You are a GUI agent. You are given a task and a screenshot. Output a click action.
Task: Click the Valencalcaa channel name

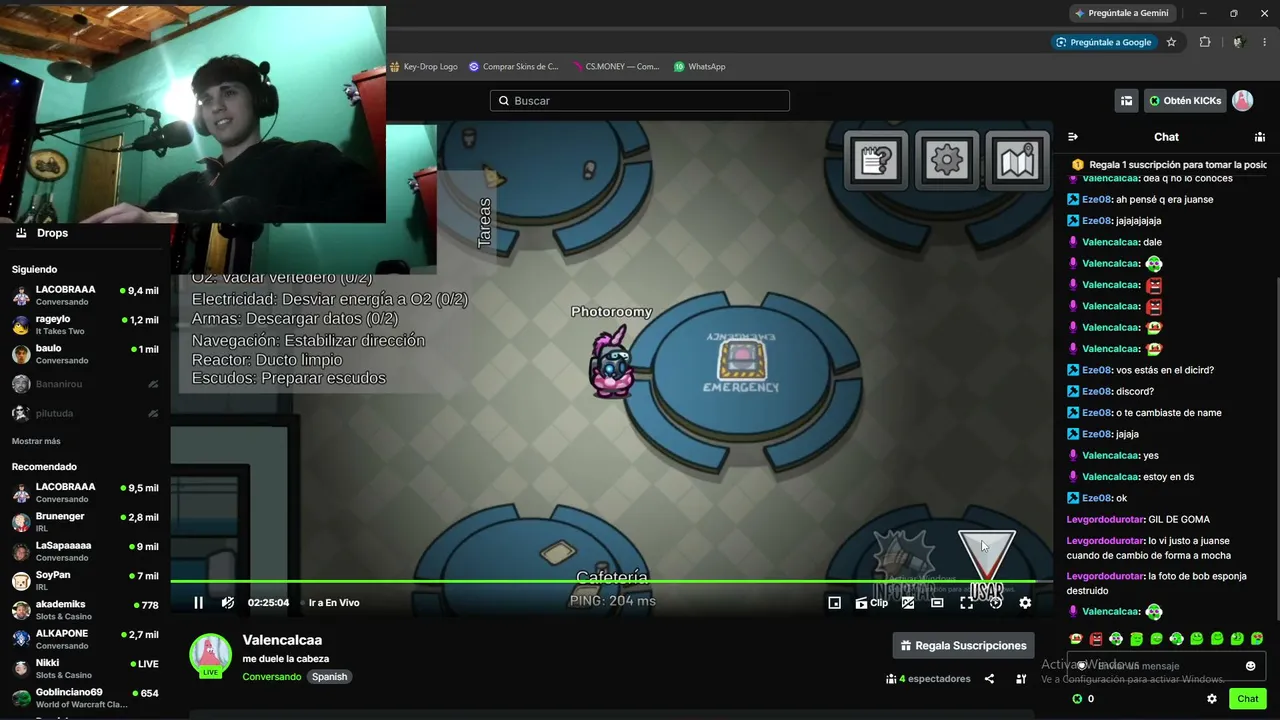282,640
